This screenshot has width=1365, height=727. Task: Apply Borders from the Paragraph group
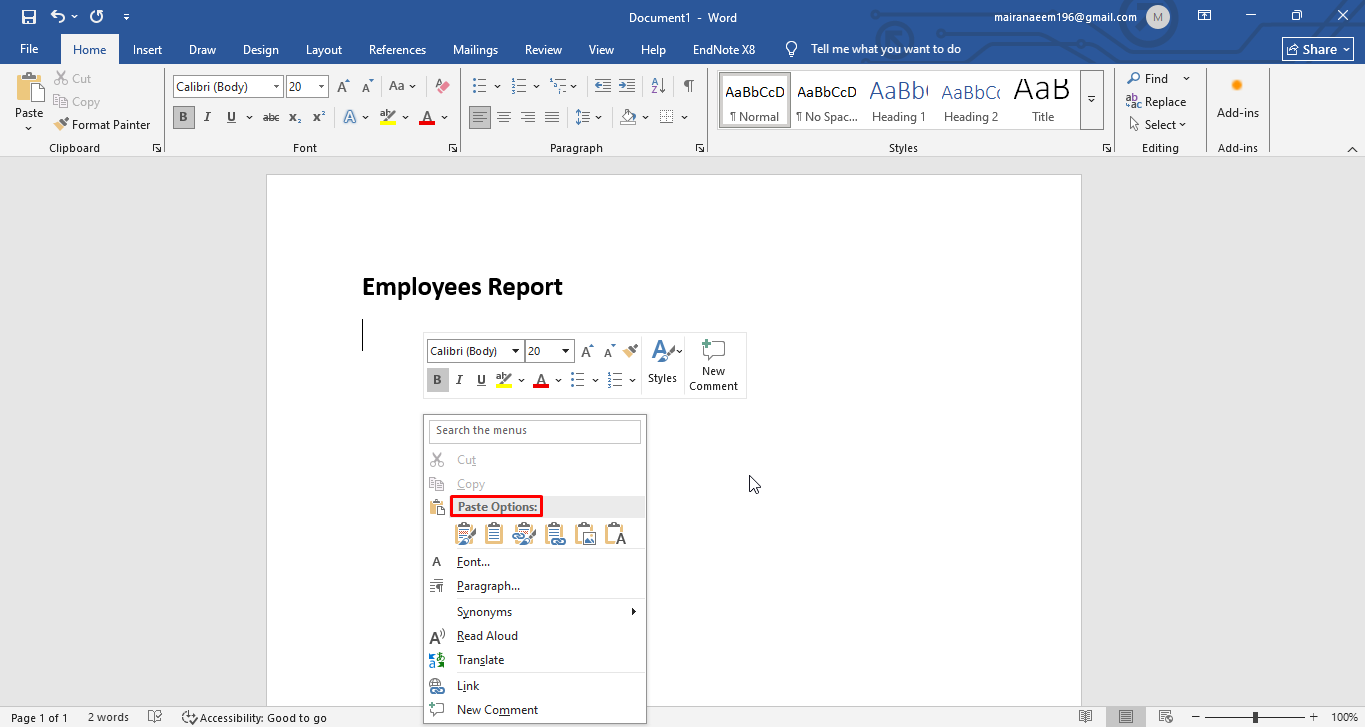click(667, 117)
